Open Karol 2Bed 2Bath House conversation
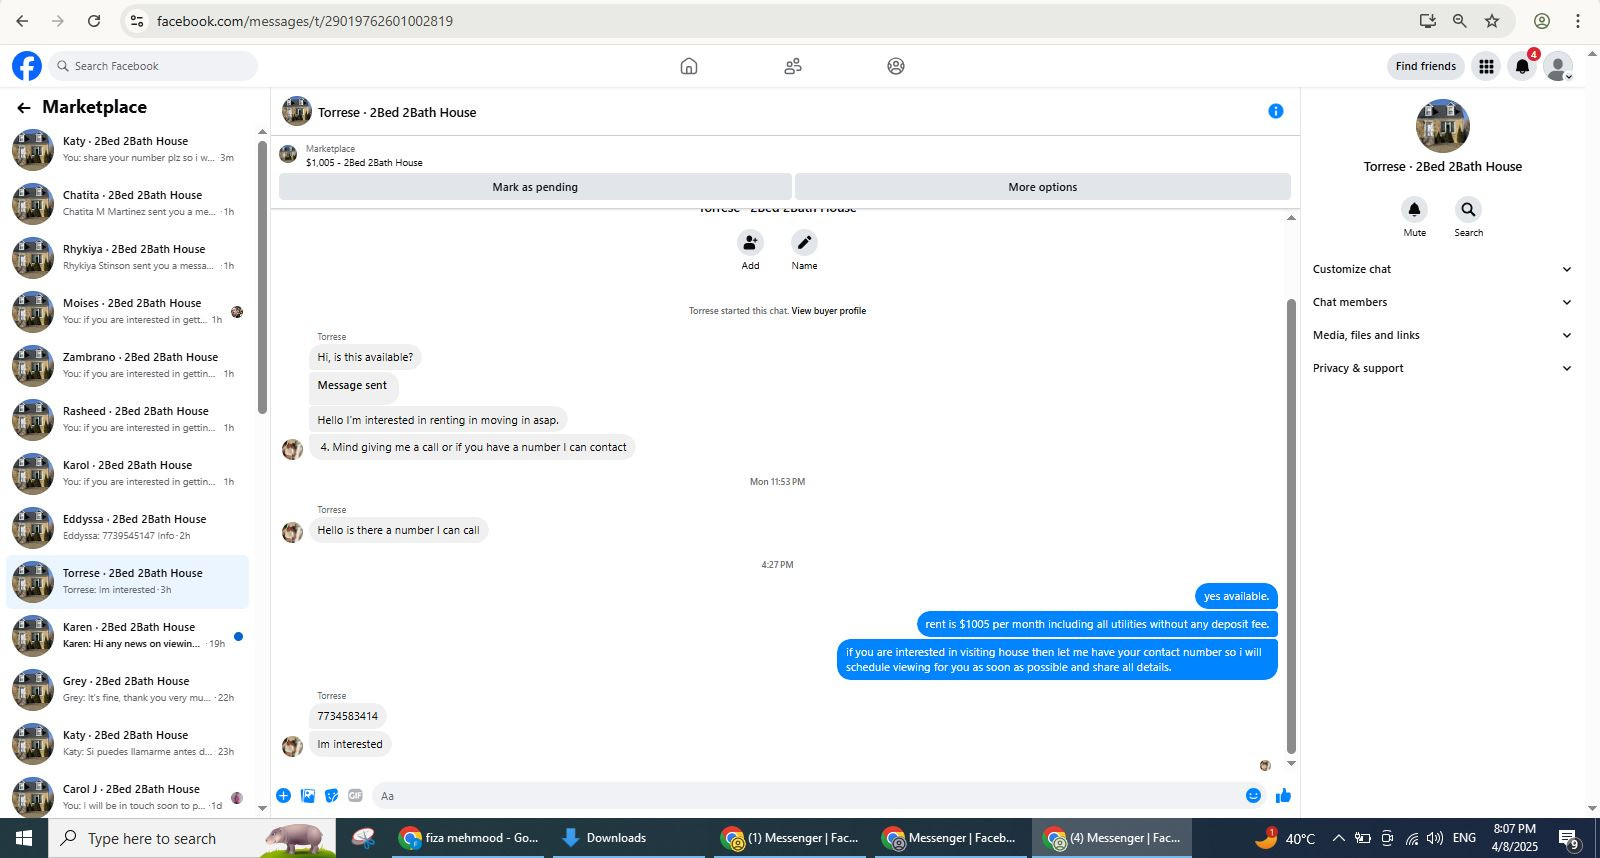1600x858 pixels. click(128, 473)
